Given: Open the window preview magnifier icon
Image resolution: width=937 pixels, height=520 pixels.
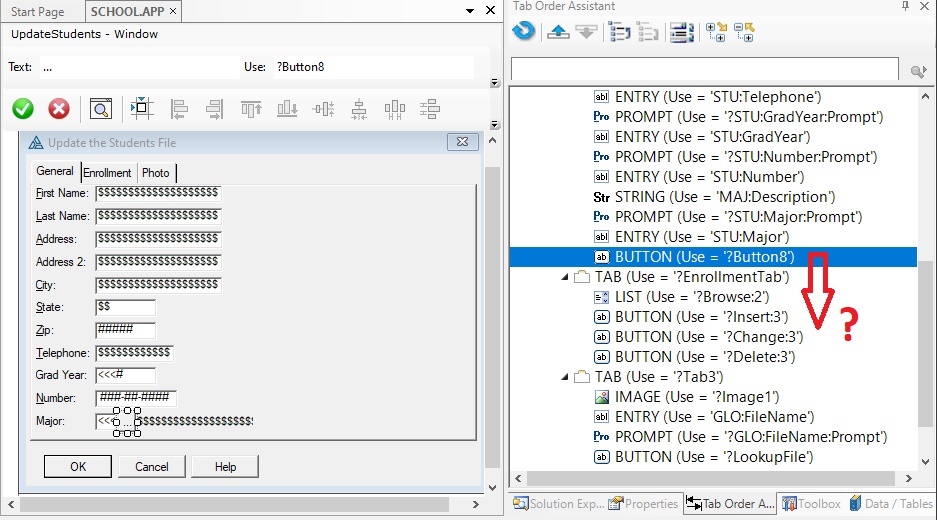Looking at the screenshot, I should [100, 109].
